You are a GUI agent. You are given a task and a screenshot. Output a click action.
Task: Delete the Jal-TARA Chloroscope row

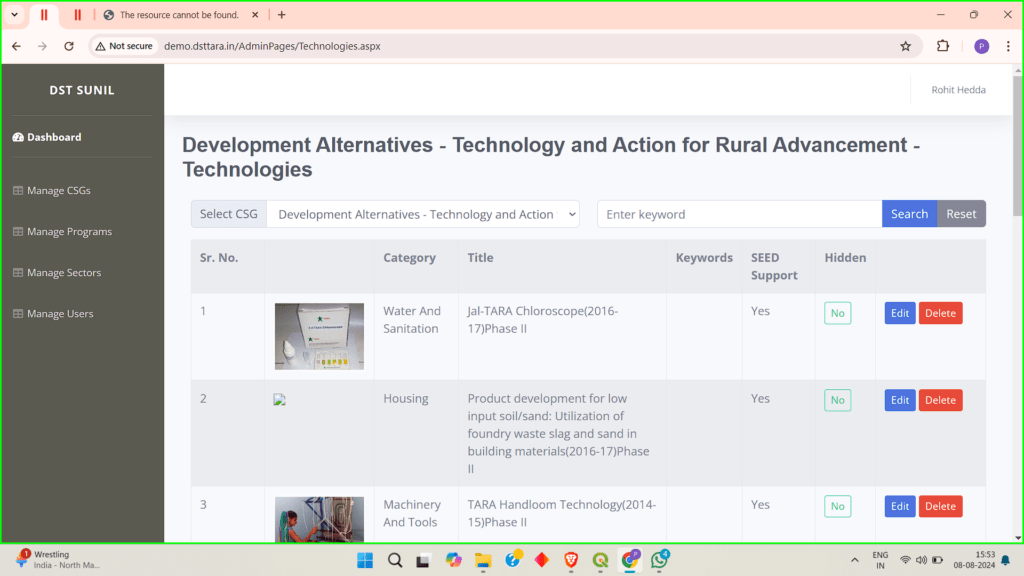point(940,313)
